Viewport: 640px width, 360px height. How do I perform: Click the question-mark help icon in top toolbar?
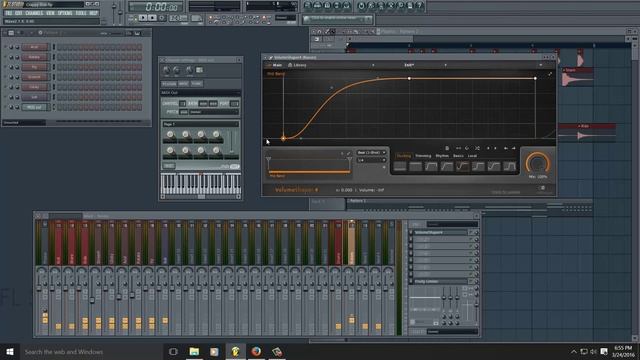pos(420,6)
